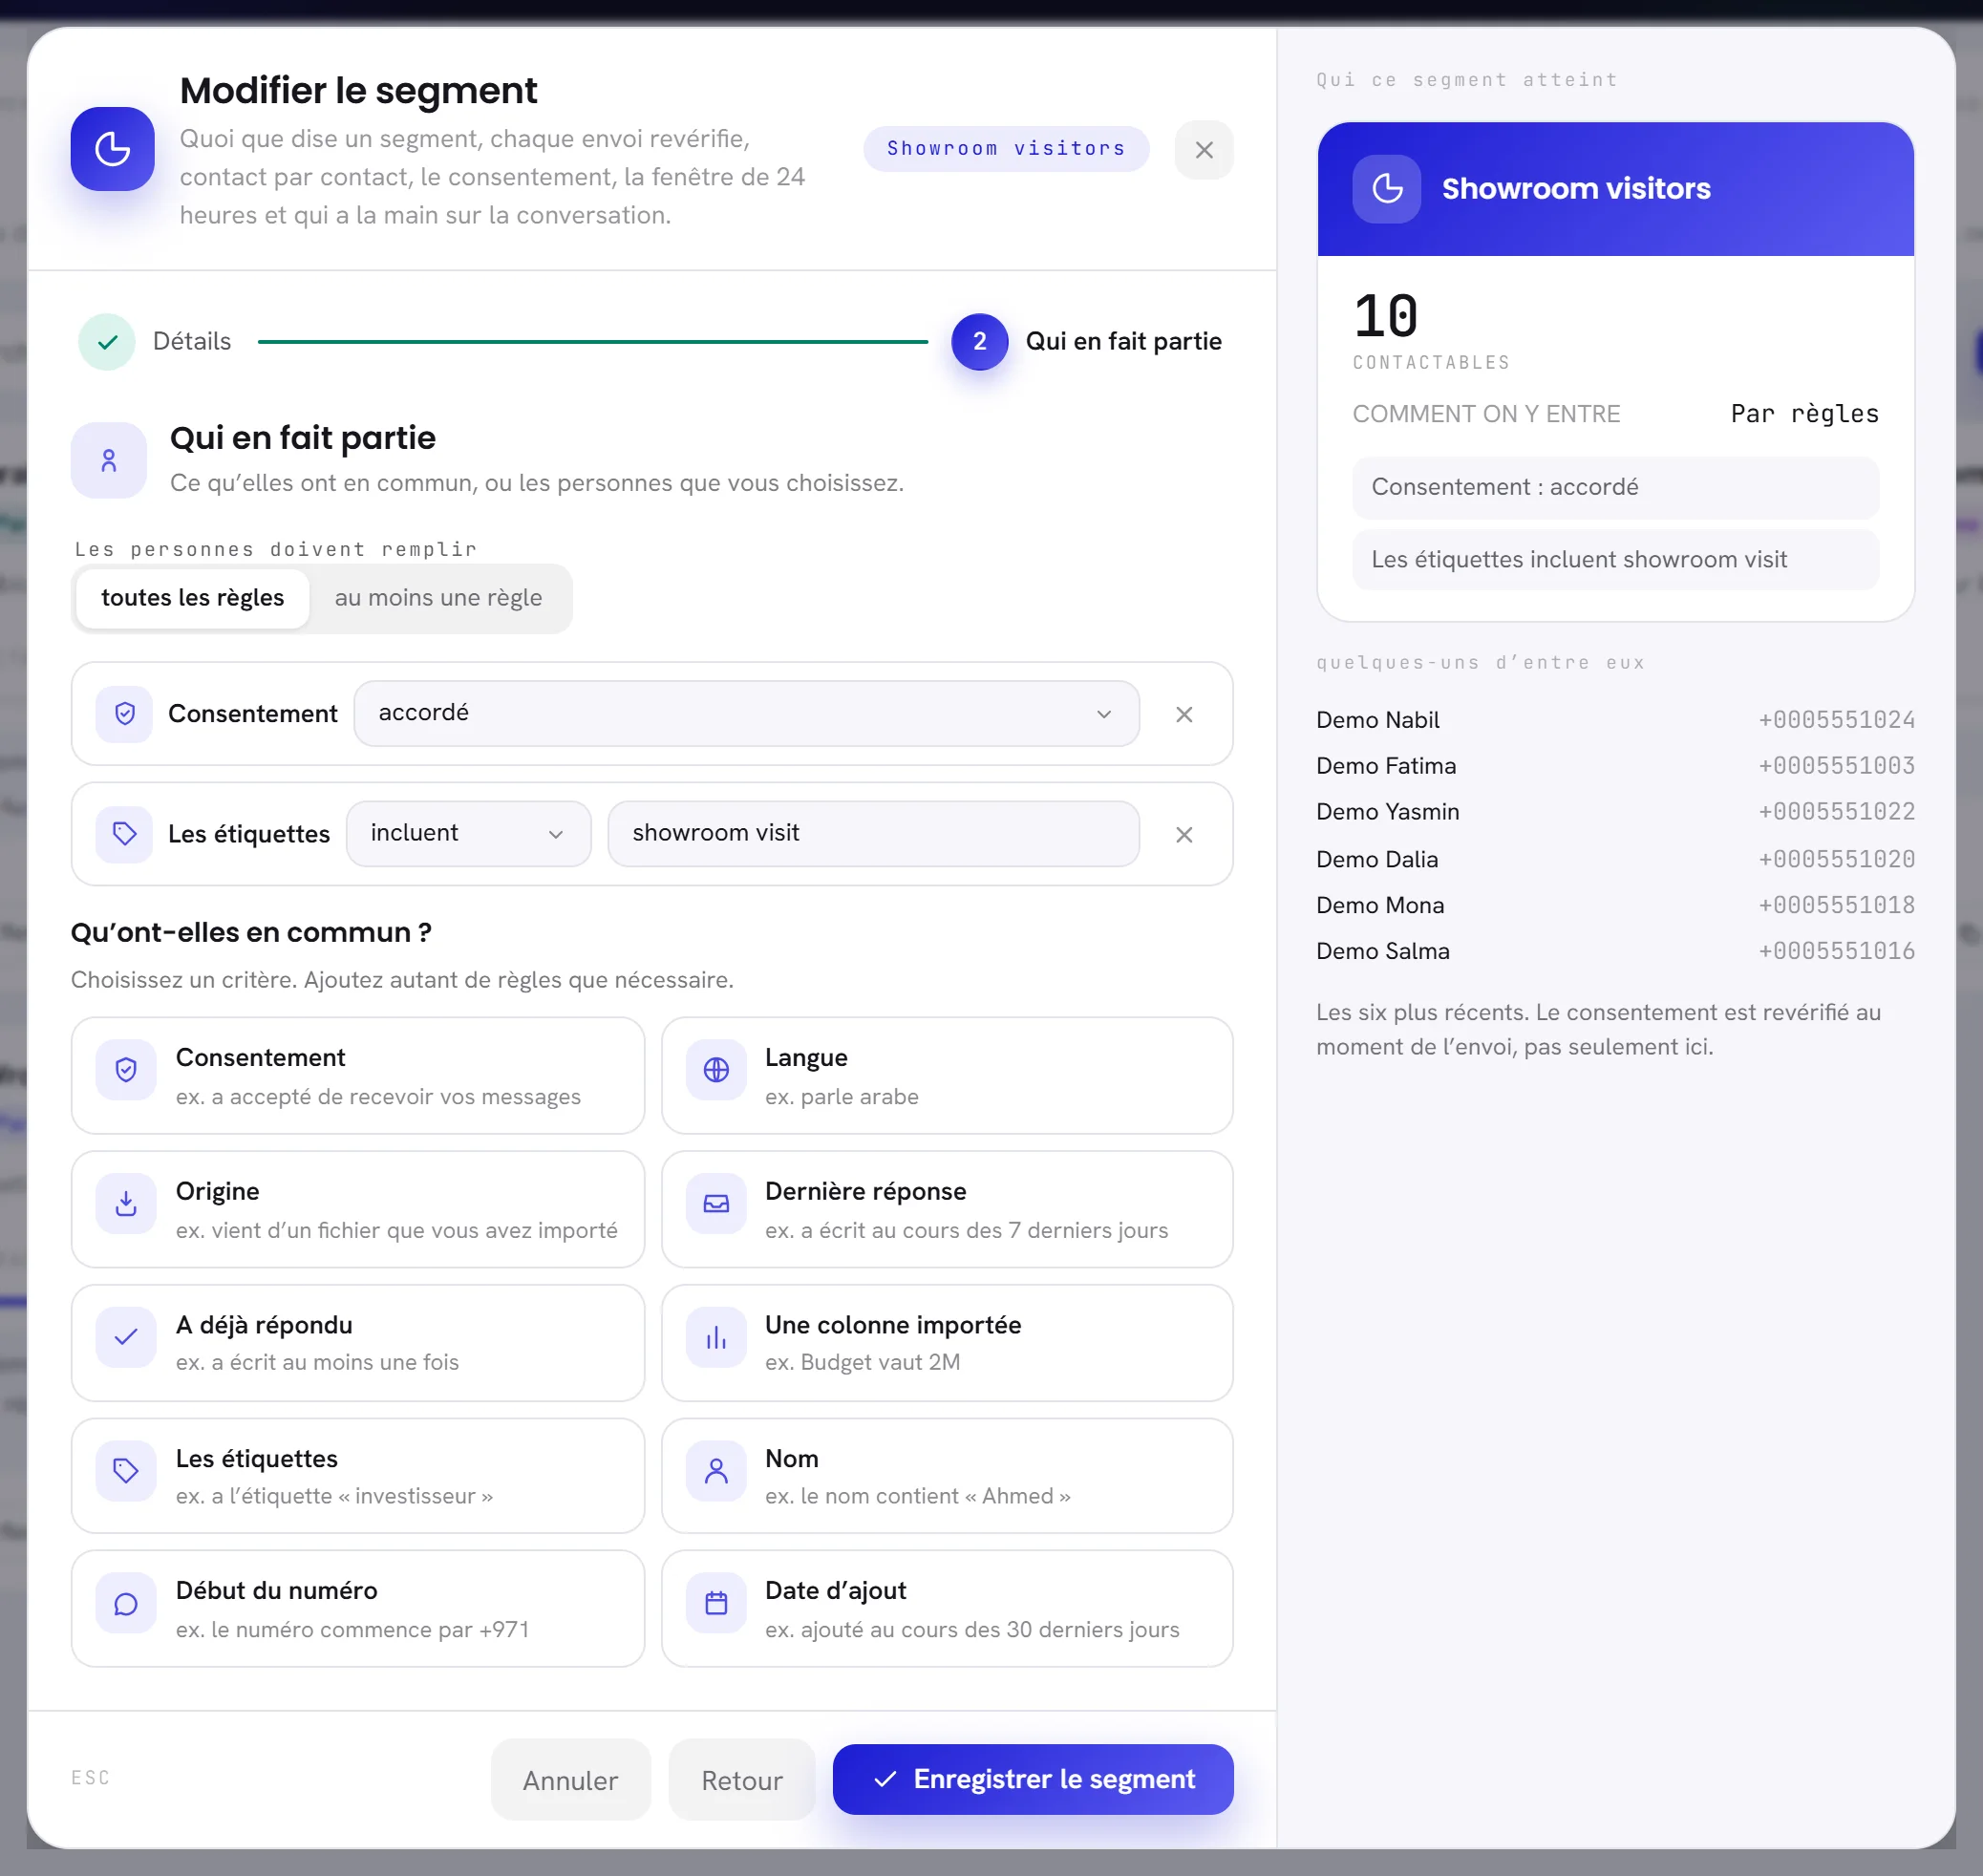Open the Consentement accordé dropdown
1983x1876 pixels.
746,713
